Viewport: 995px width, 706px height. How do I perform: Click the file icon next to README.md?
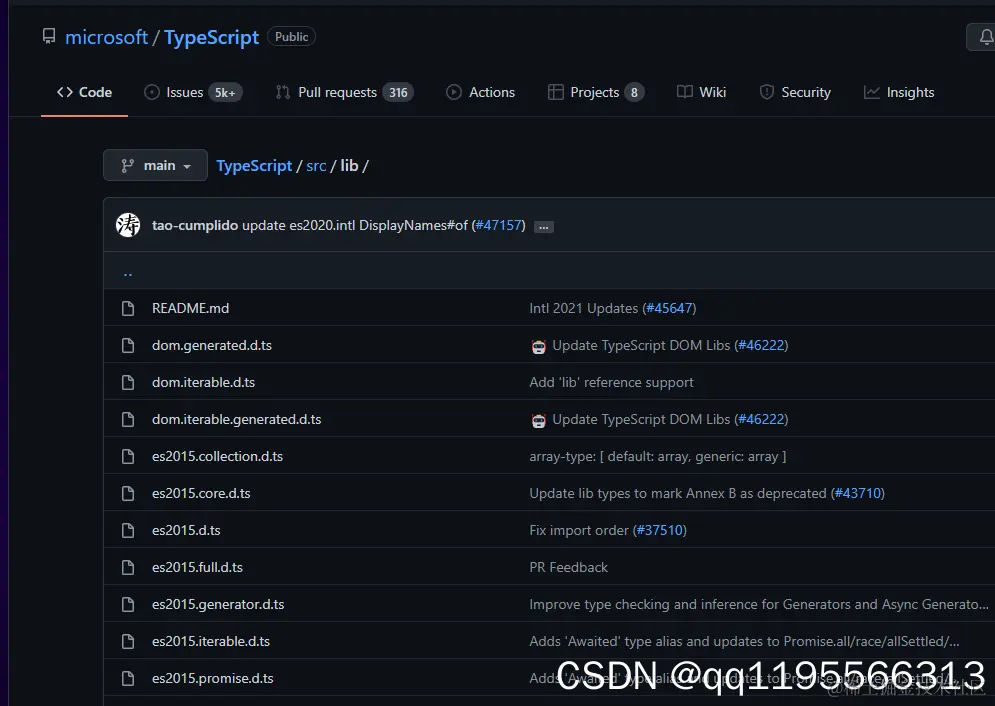point(128,308)
